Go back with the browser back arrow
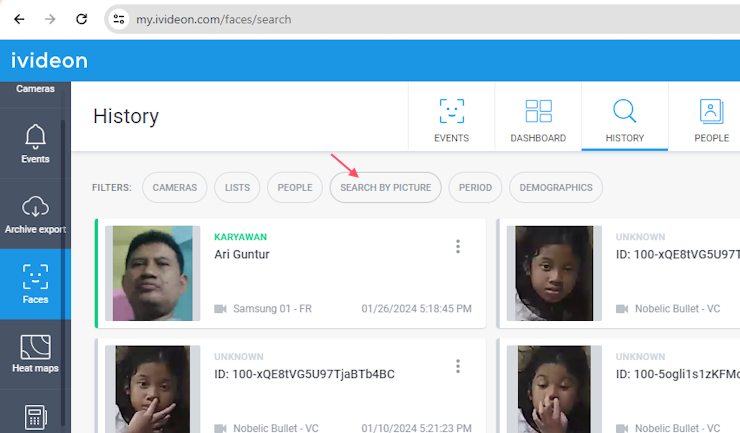Image resolution: width=740 pixels, height=433 pixels. point(19,19)
